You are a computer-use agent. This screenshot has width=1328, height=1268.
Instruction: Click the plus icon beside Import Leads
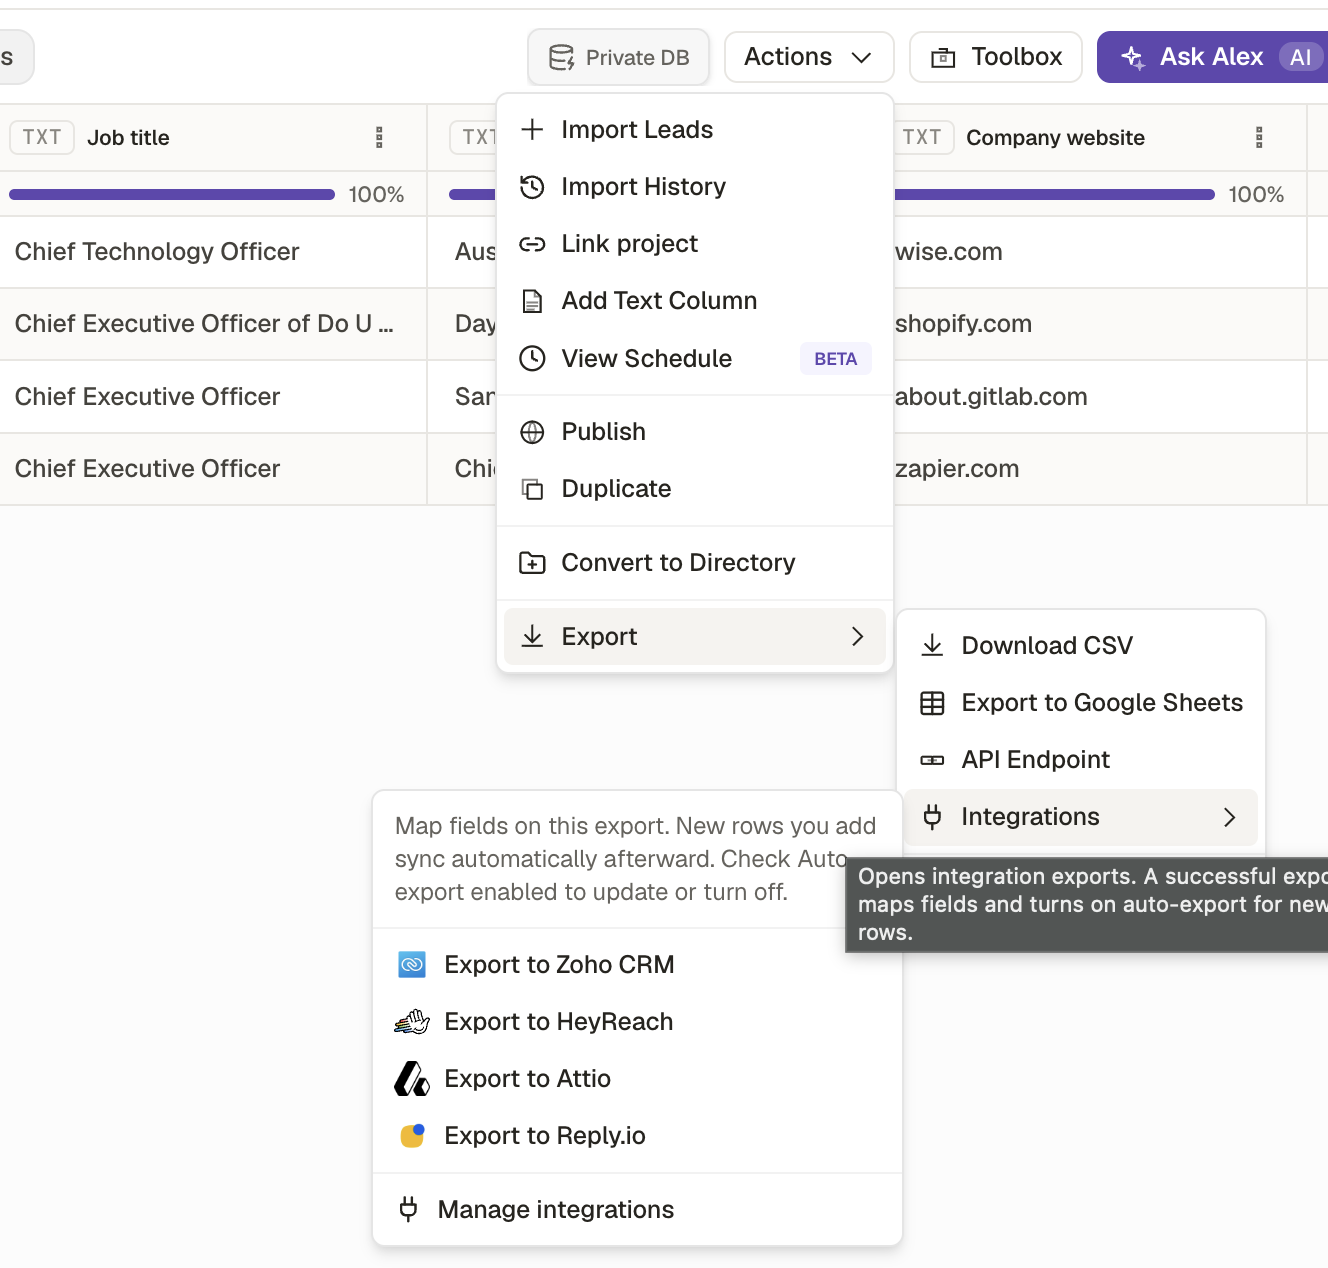tap(532, 129)
